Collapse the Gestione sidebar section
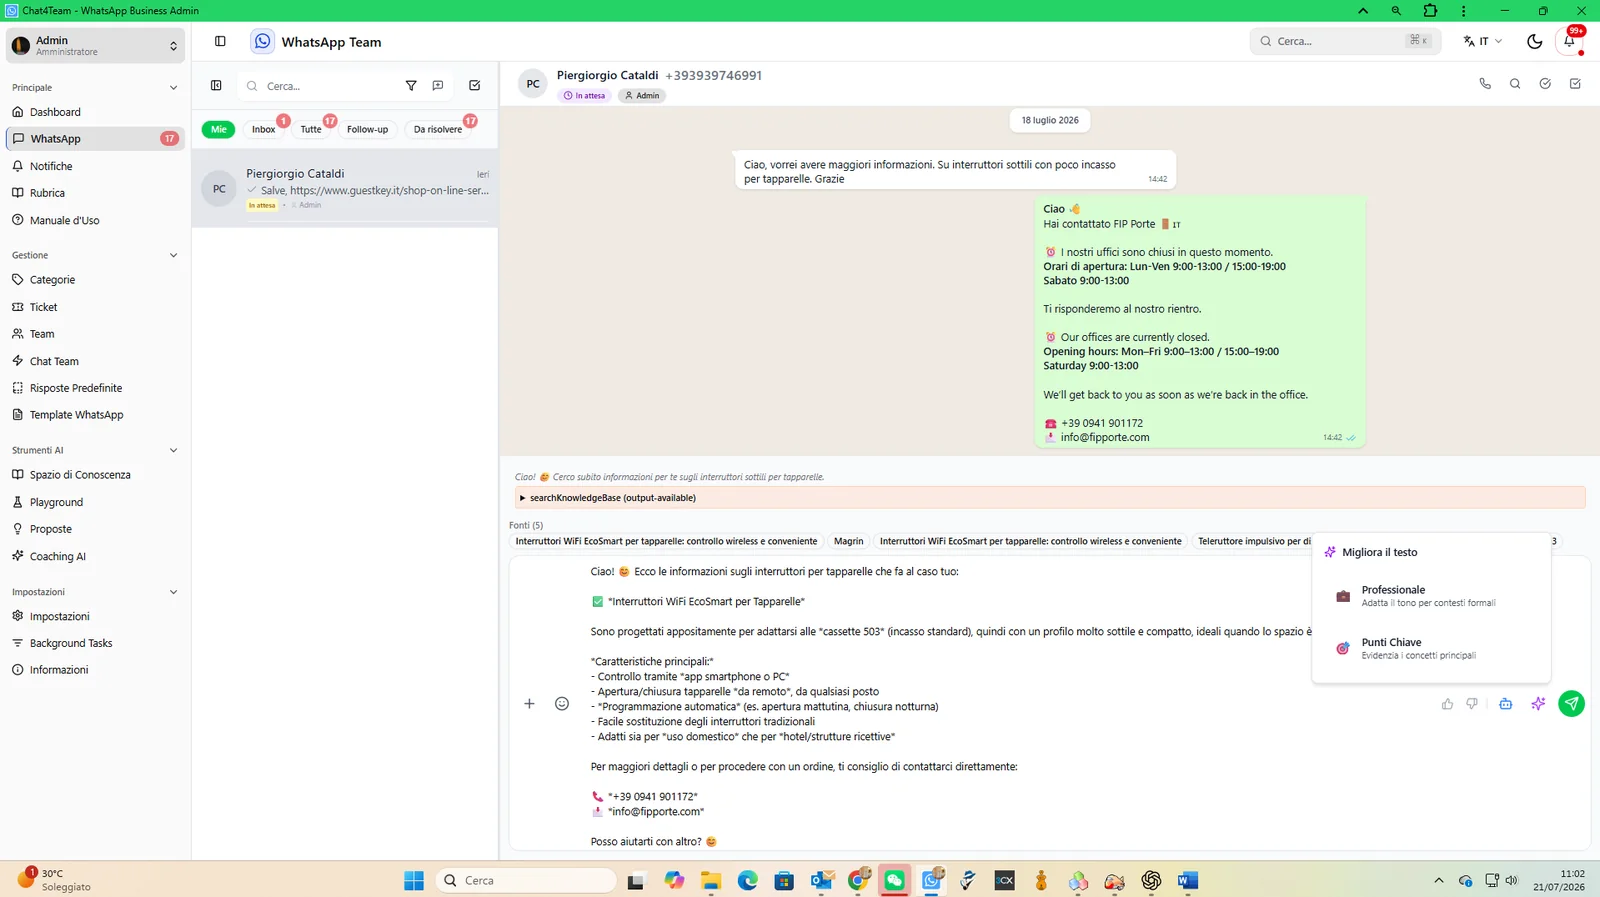Viewport: 1600px width, 897px height. coord(173,255)
